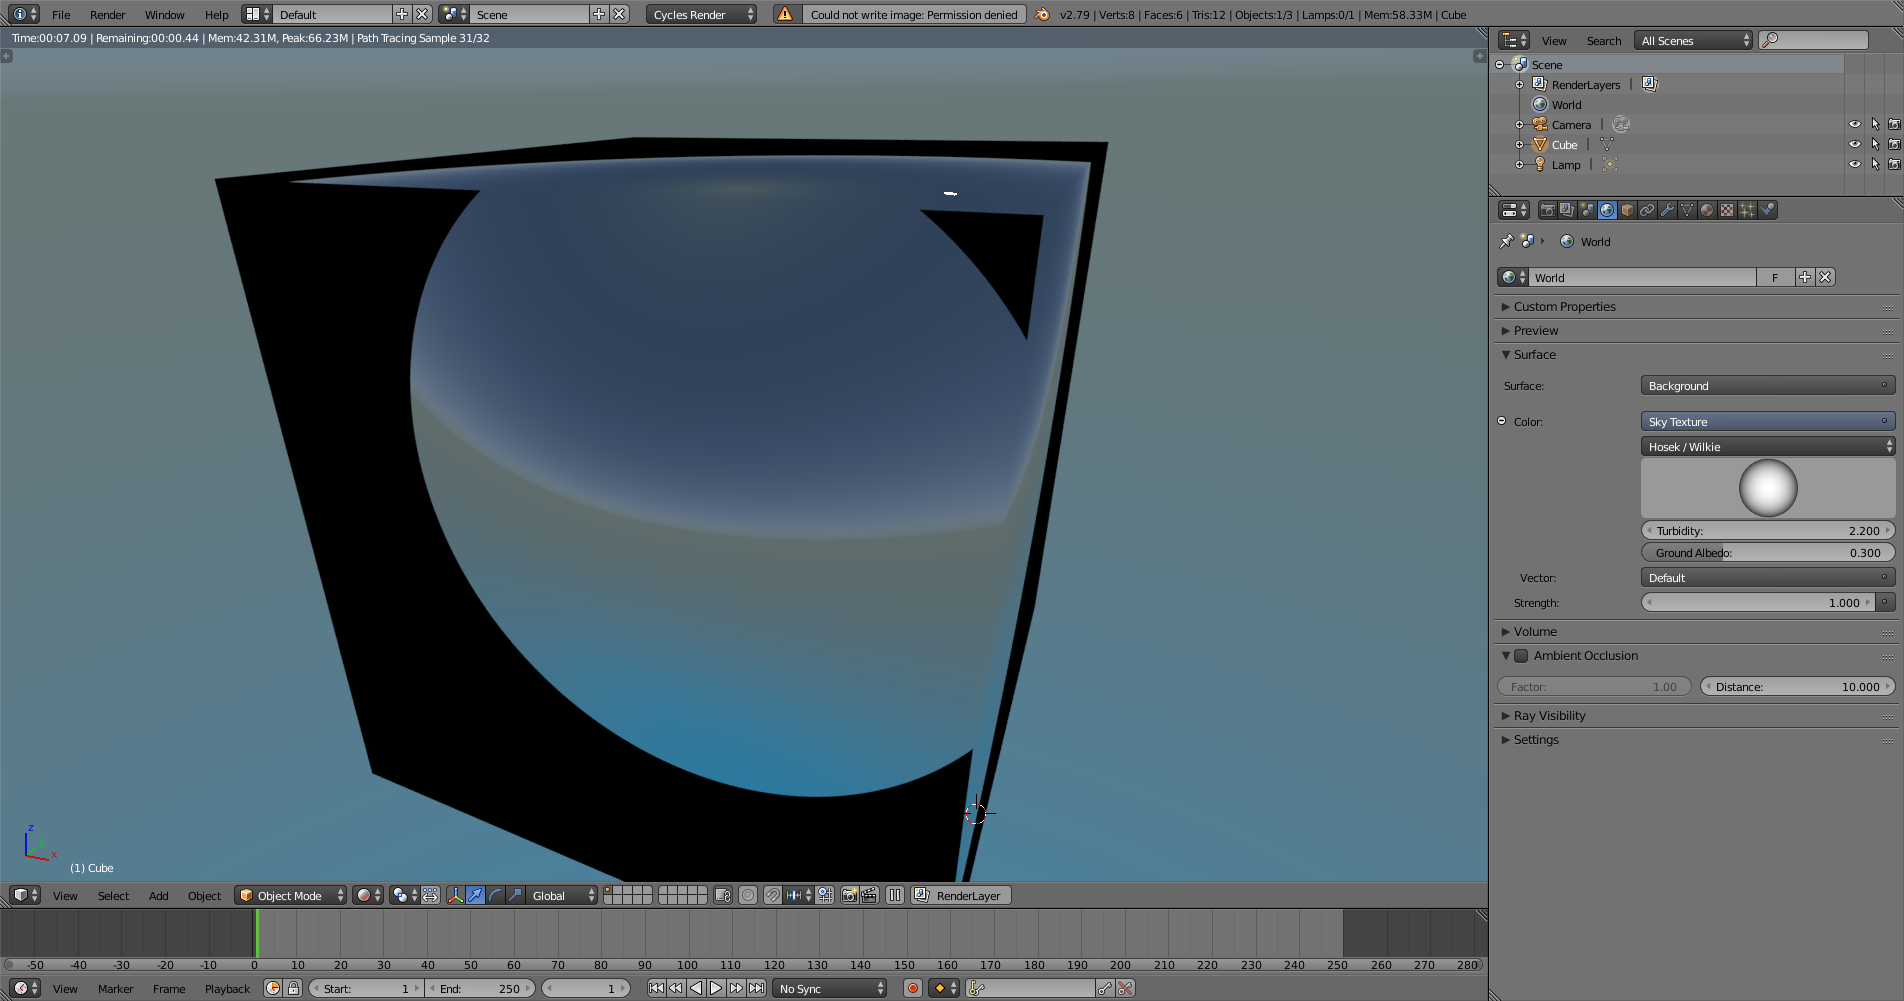Toggle the 3D manipulator widget axes icon
This screenshot has width=1904, height=1001.
[x=455, y=895]
